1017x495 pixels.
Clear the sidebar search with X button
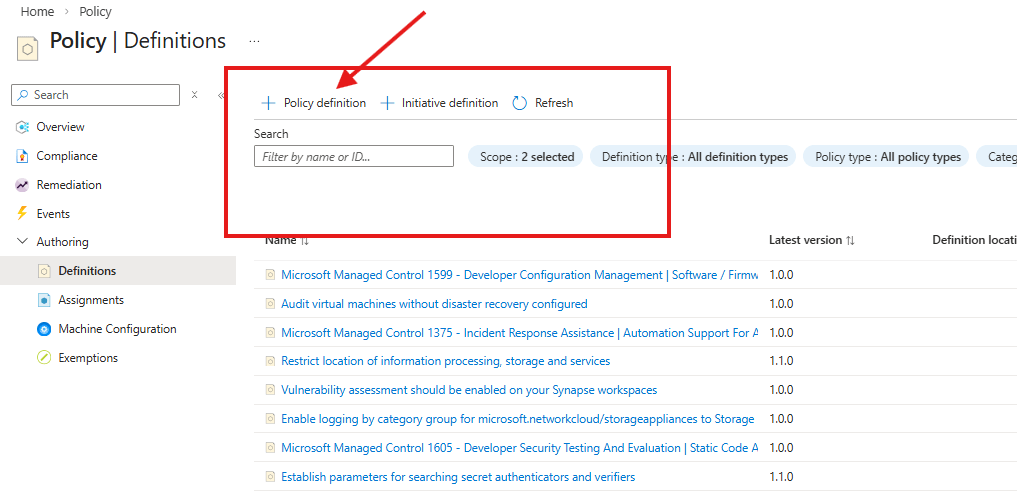(x=195, y=95)
